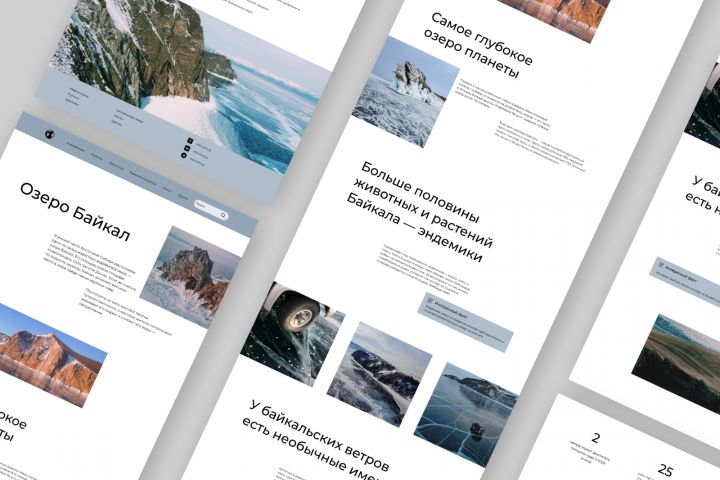This screenshot has width=720, height=480.
Task: Click the 'Озеро Байкал' heading
Action: 75,212
